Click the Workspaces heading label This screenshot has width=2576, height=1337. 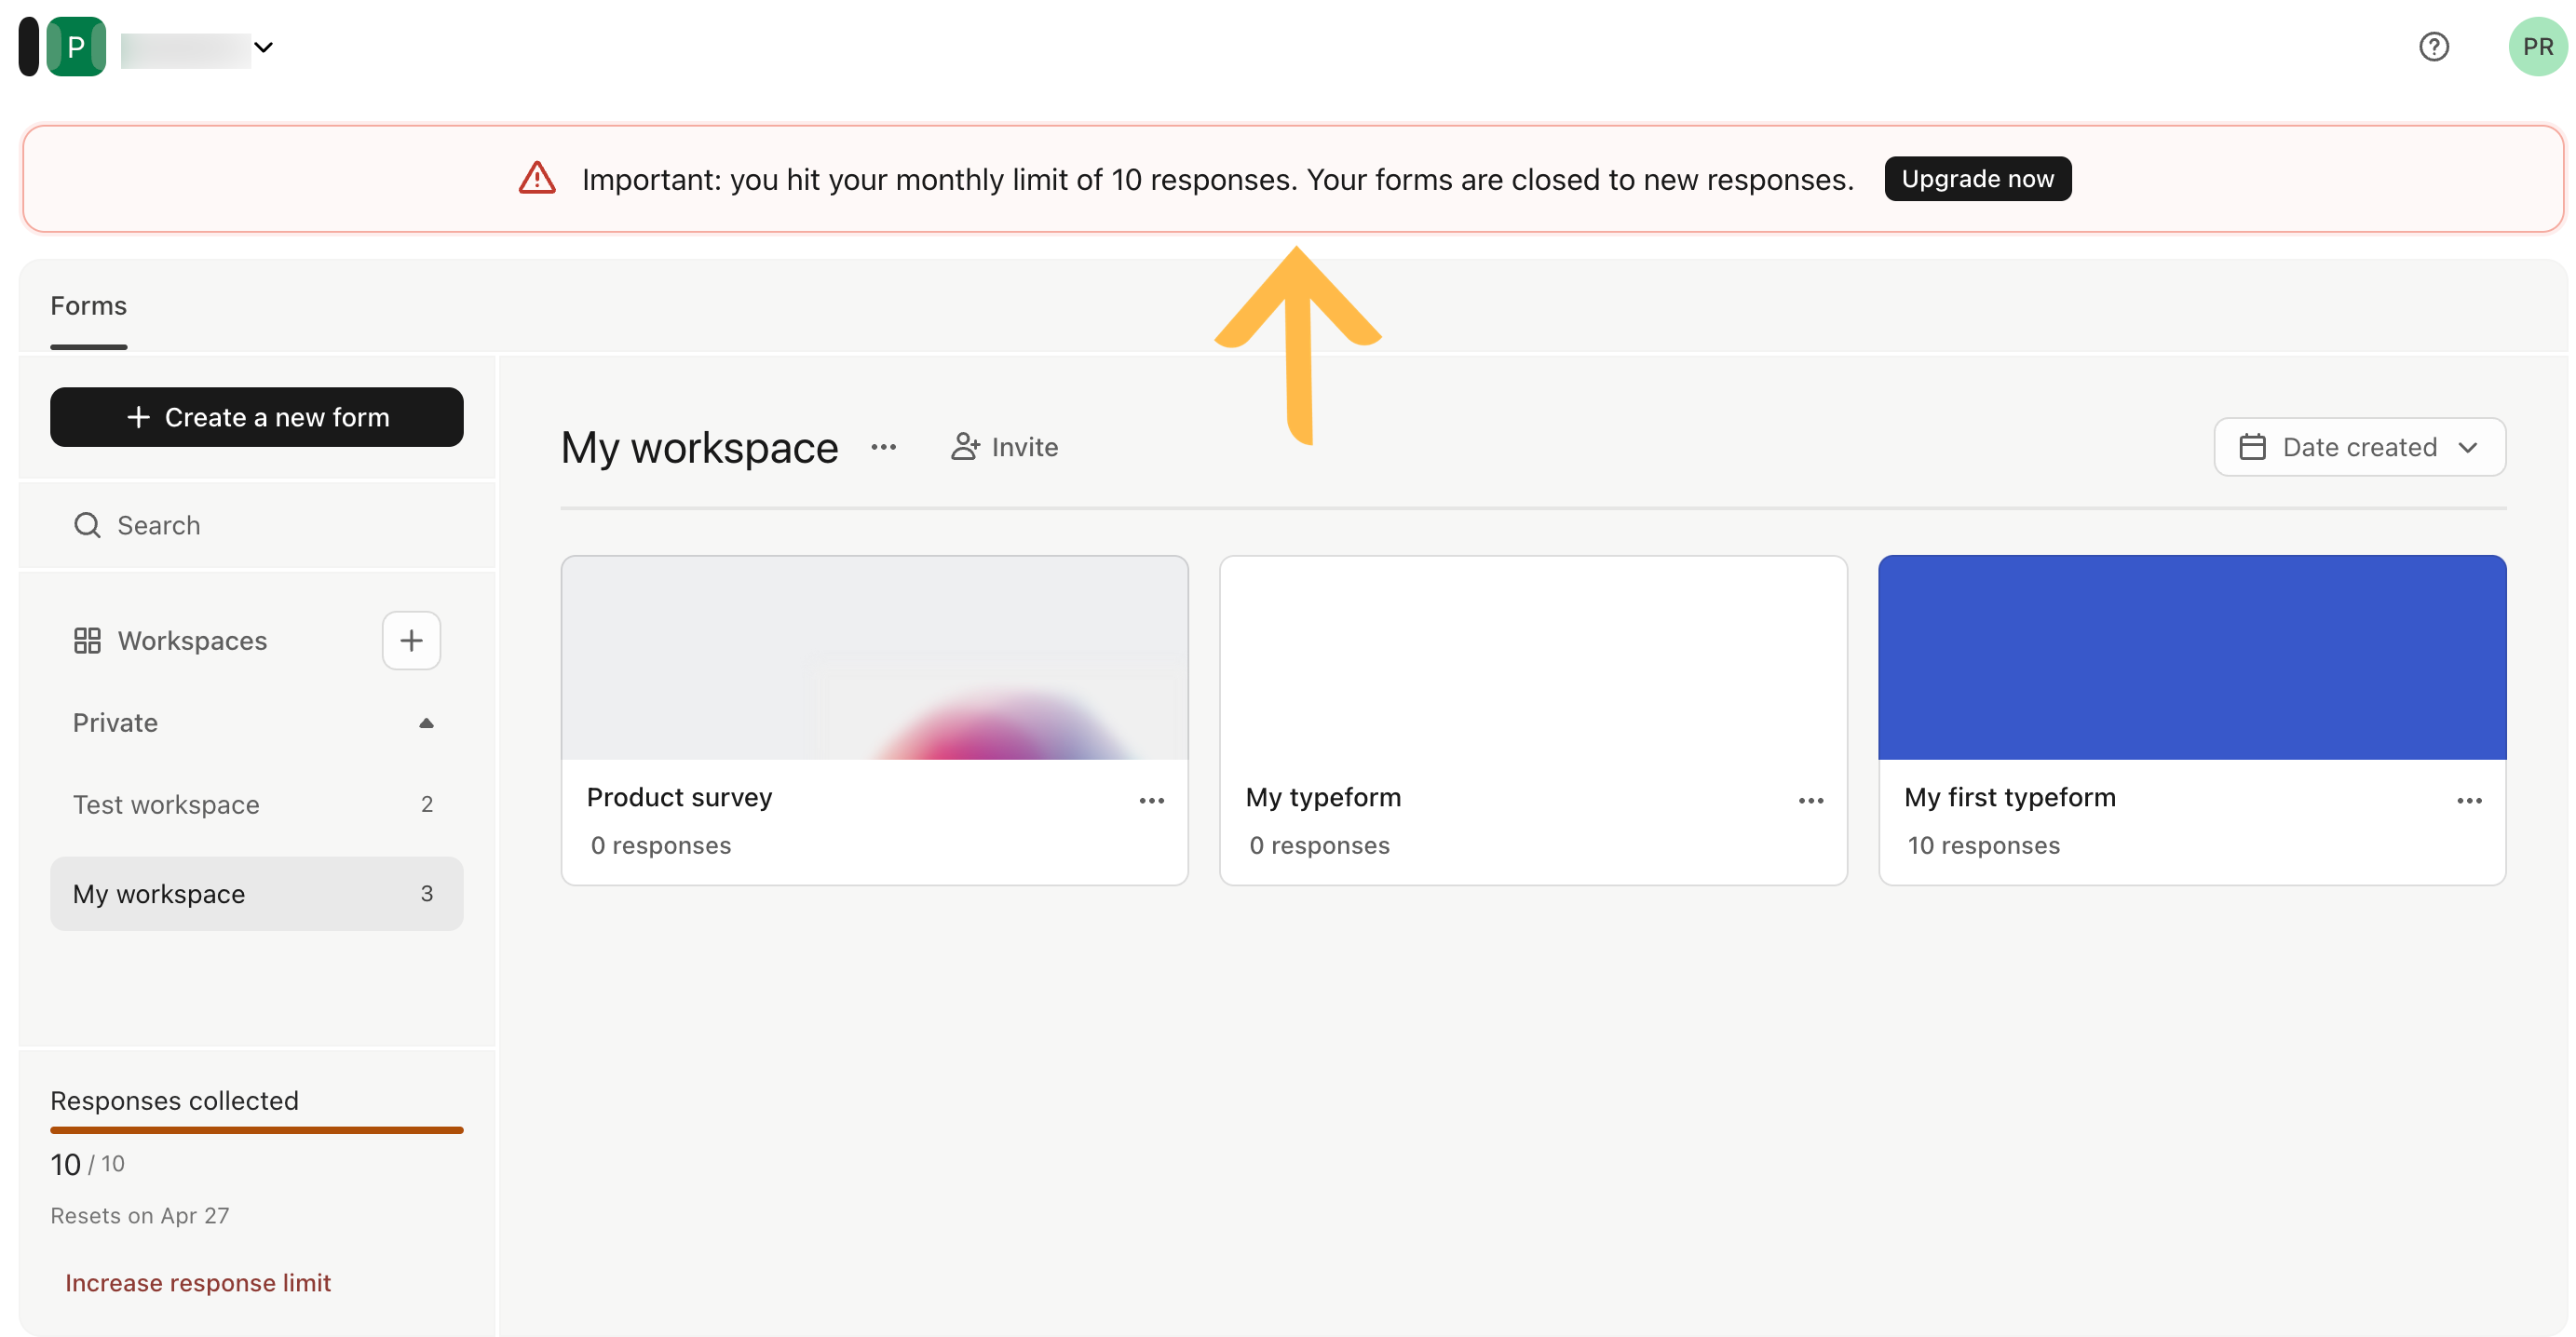[193, 641]
